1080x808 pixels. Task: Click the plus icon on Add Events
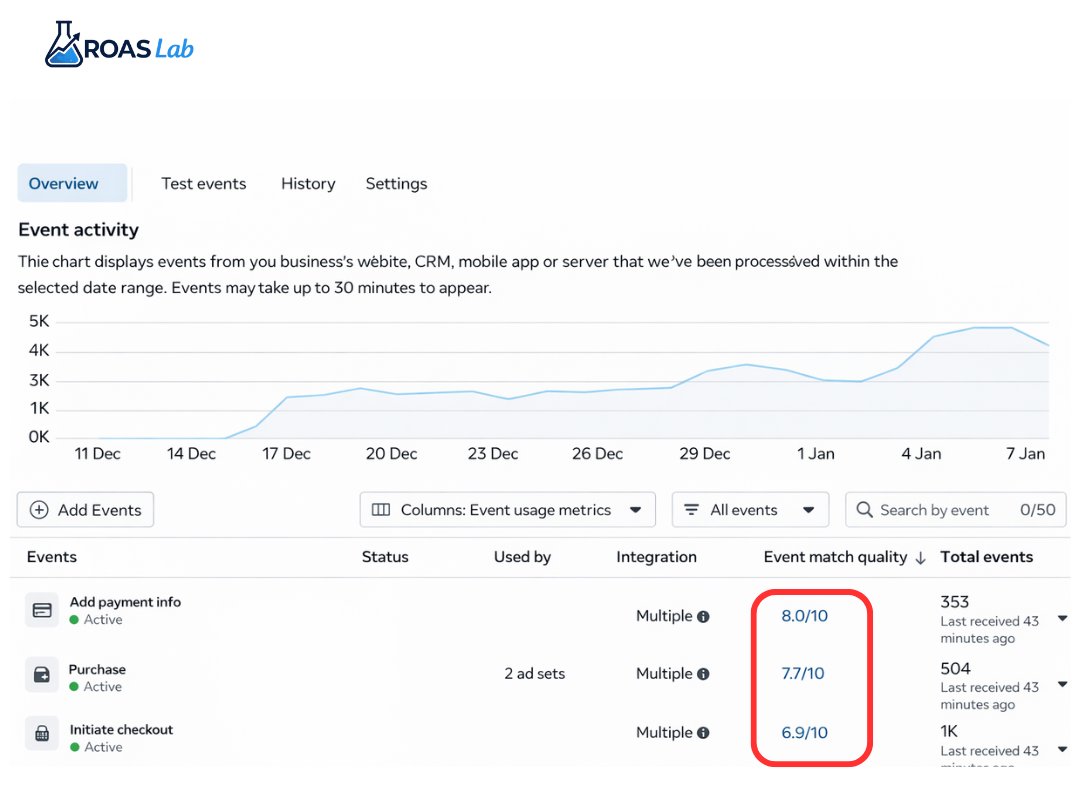[x=39, y=510]
